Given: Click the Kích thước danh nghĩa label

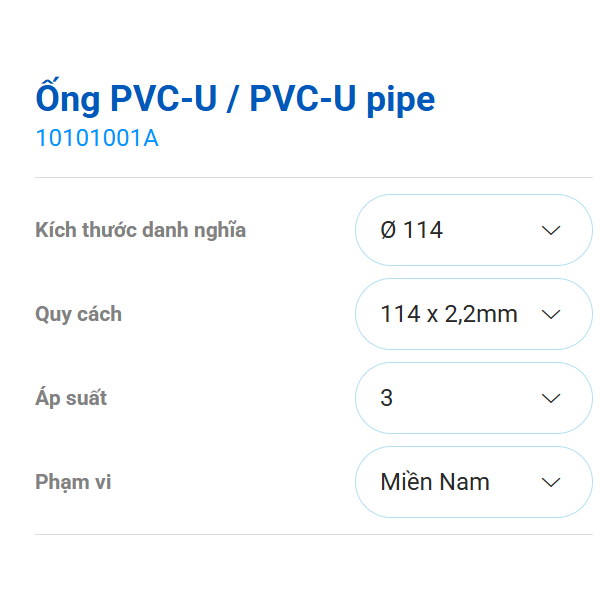Looking at the screenshot, I should [x=140, y=231].
